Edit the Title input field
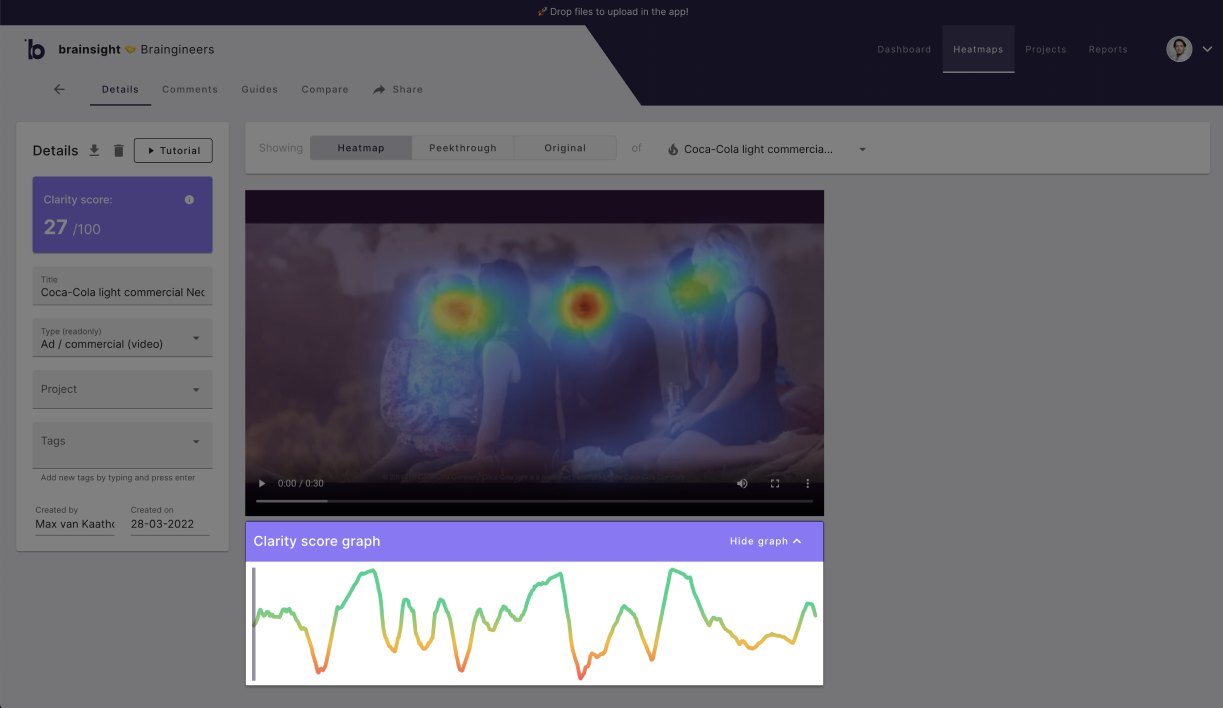Screen dimensions: 1223x708 coord(122,287)
